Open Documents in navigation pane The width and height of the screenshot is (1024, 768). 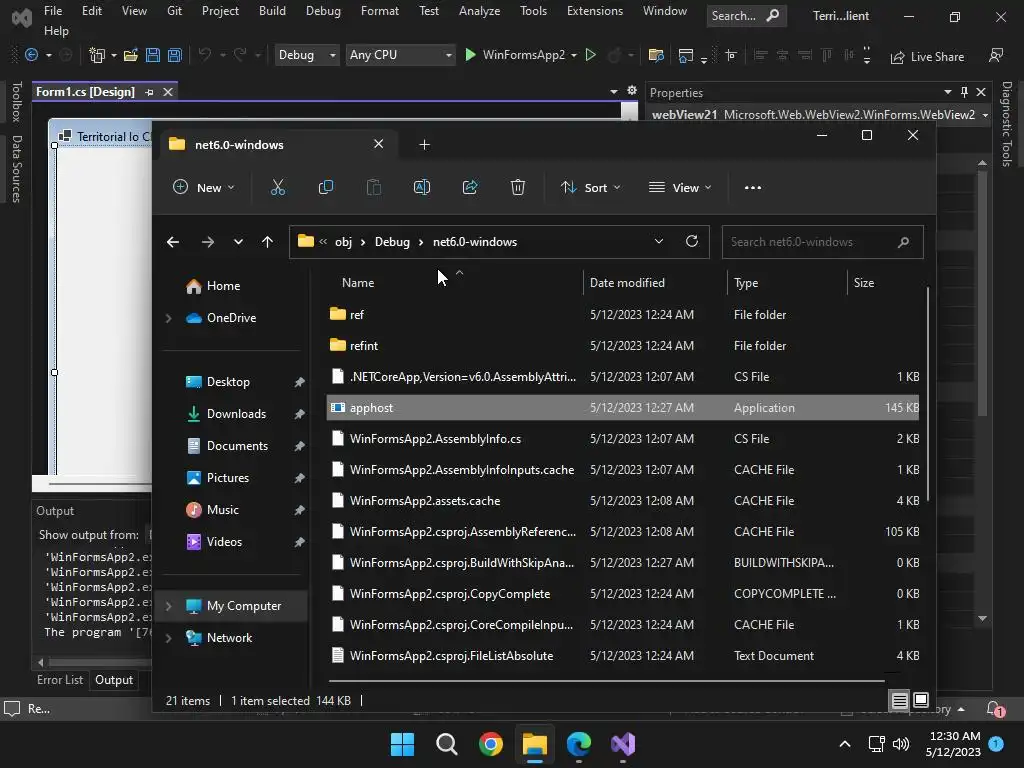tap(237, 446)
